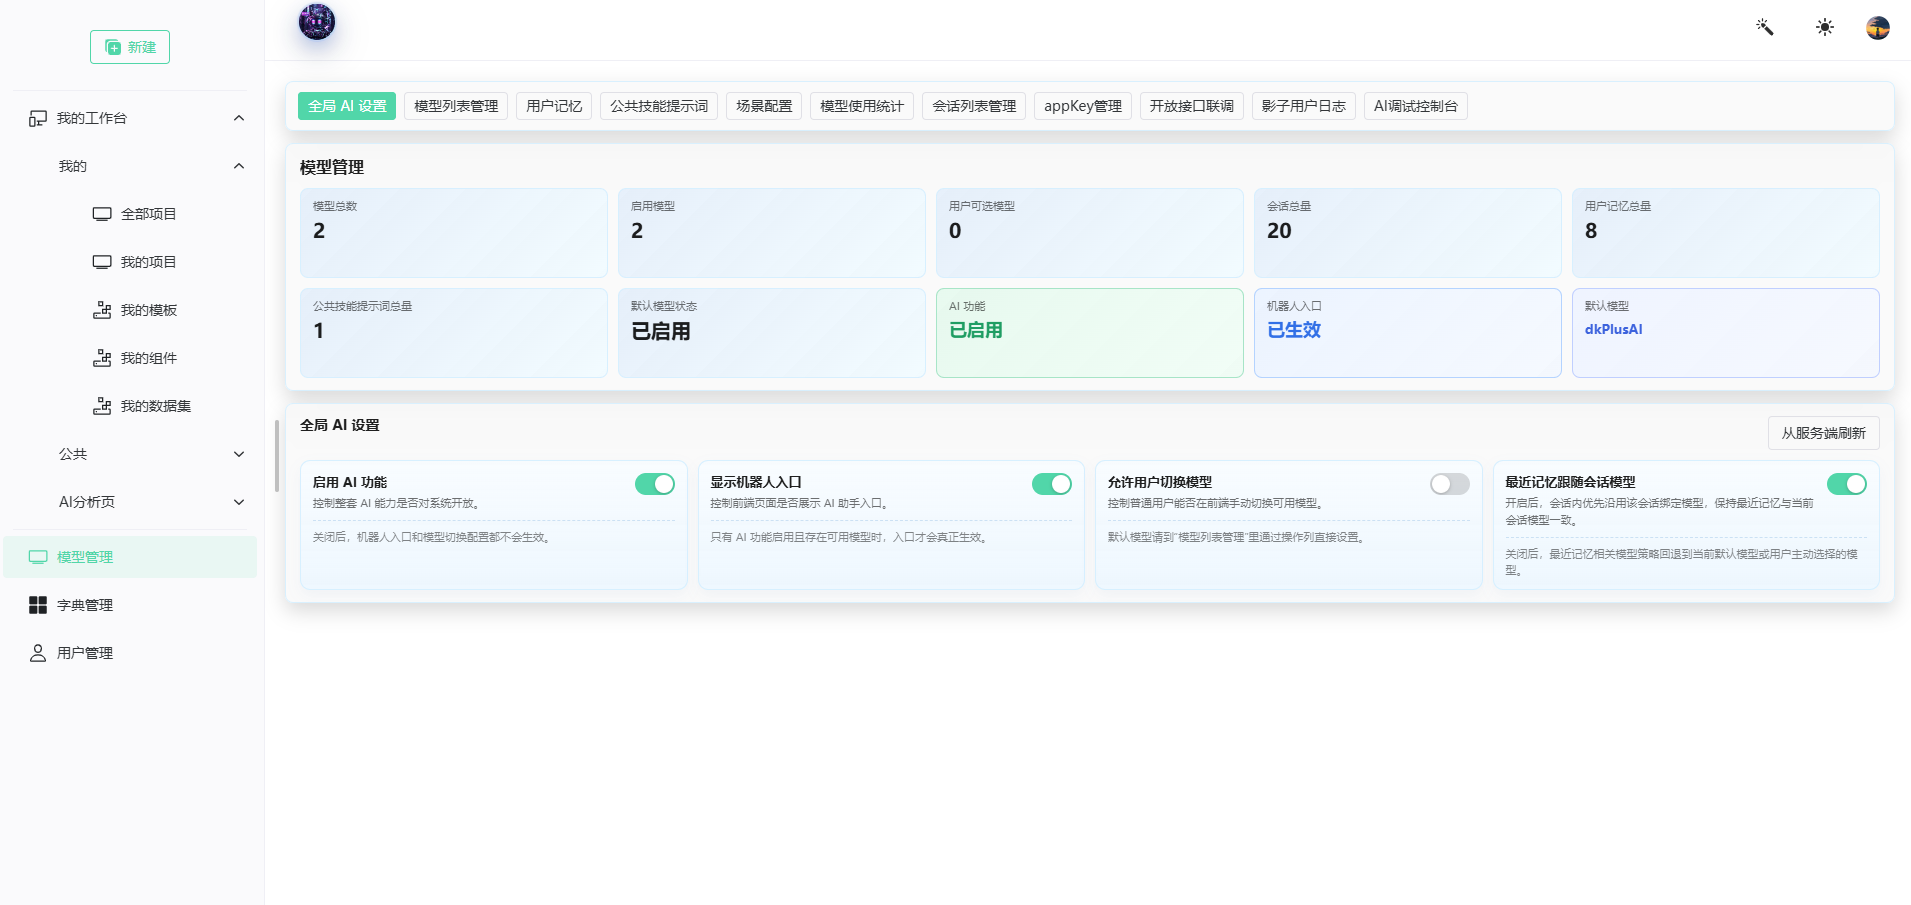Select 用户管理 menu item
1911x905 pixels.
click(x=130, y=653)
